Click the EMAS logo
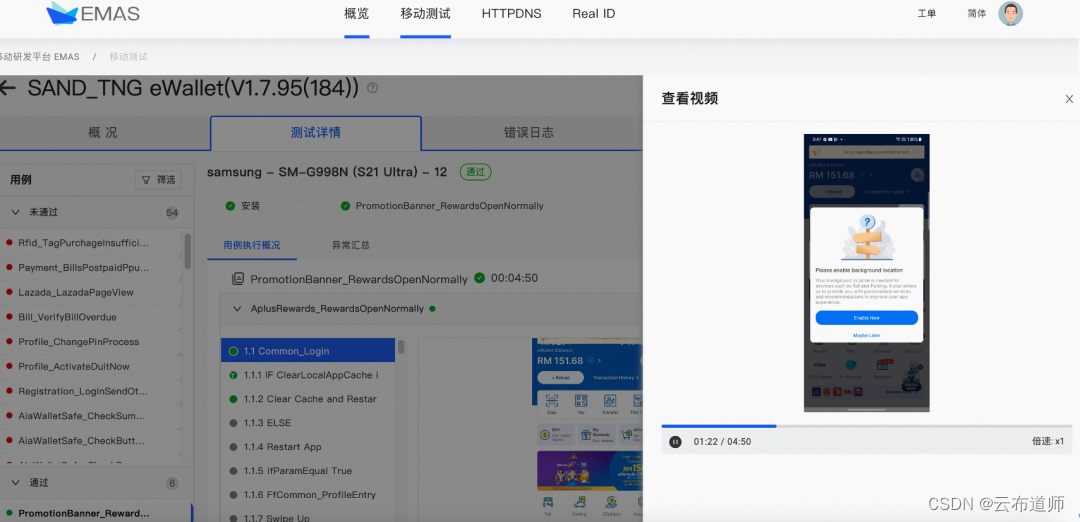Image resolution: width=1080 pixels, height=522 pixels. click(x=92, y=13)
